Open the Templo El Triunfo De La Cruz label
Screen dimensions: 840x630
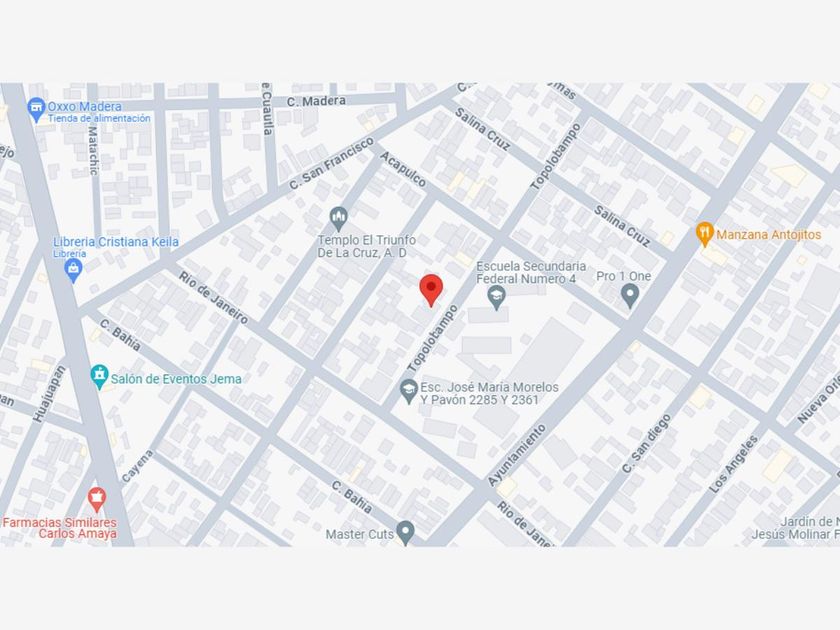[366, 246]
